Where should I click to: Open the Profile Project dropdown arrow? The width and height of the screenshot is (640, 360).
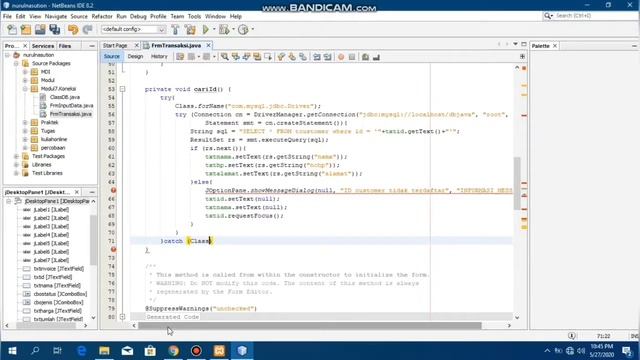click(253, 29)
